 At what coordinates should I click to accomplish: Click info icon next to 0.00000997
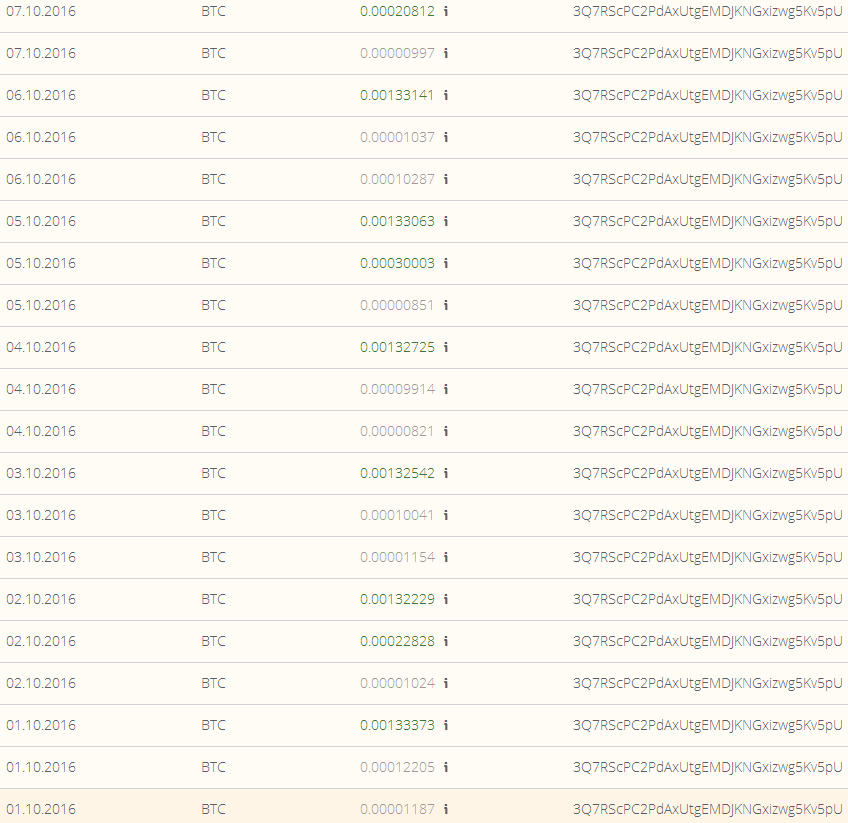coord(446,53)
